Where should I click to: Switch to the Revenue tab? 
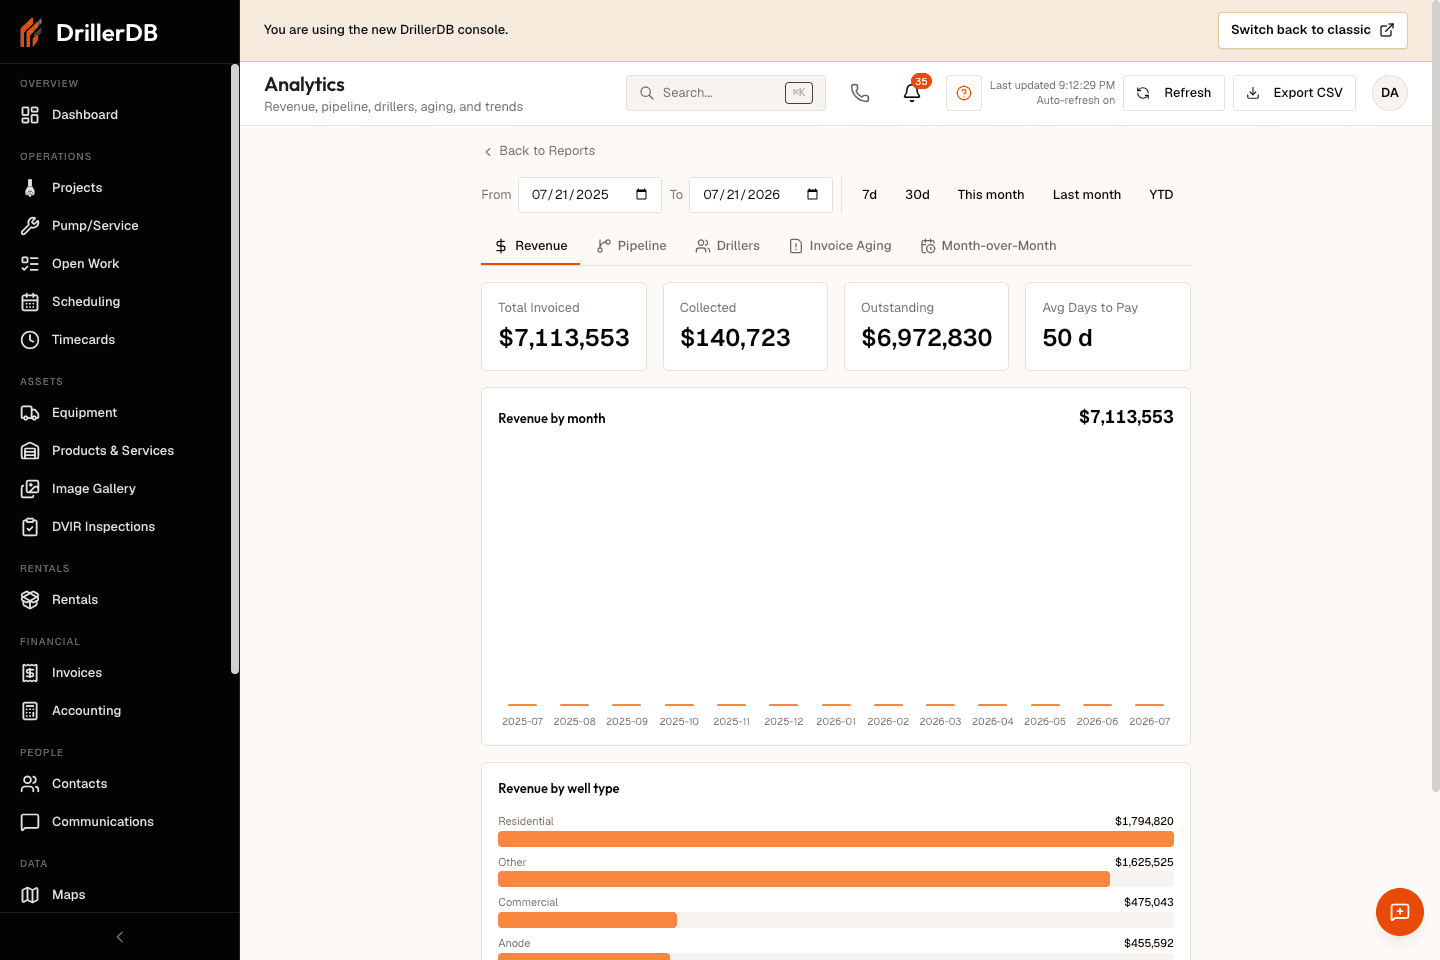coord(531,246)
